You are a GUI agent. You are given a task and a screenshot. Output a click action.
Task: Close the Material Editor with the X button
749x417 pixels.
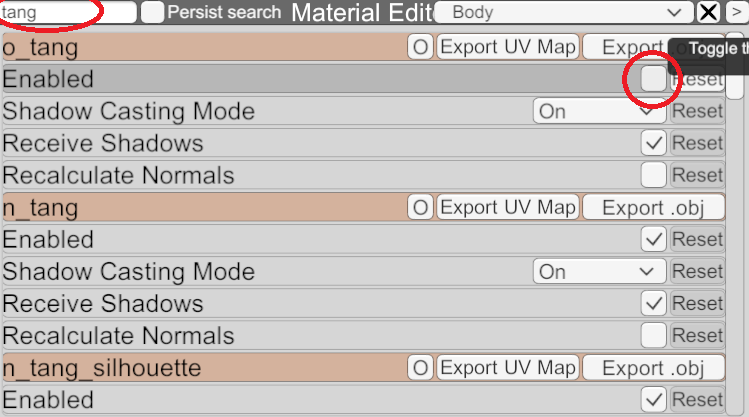708,12
